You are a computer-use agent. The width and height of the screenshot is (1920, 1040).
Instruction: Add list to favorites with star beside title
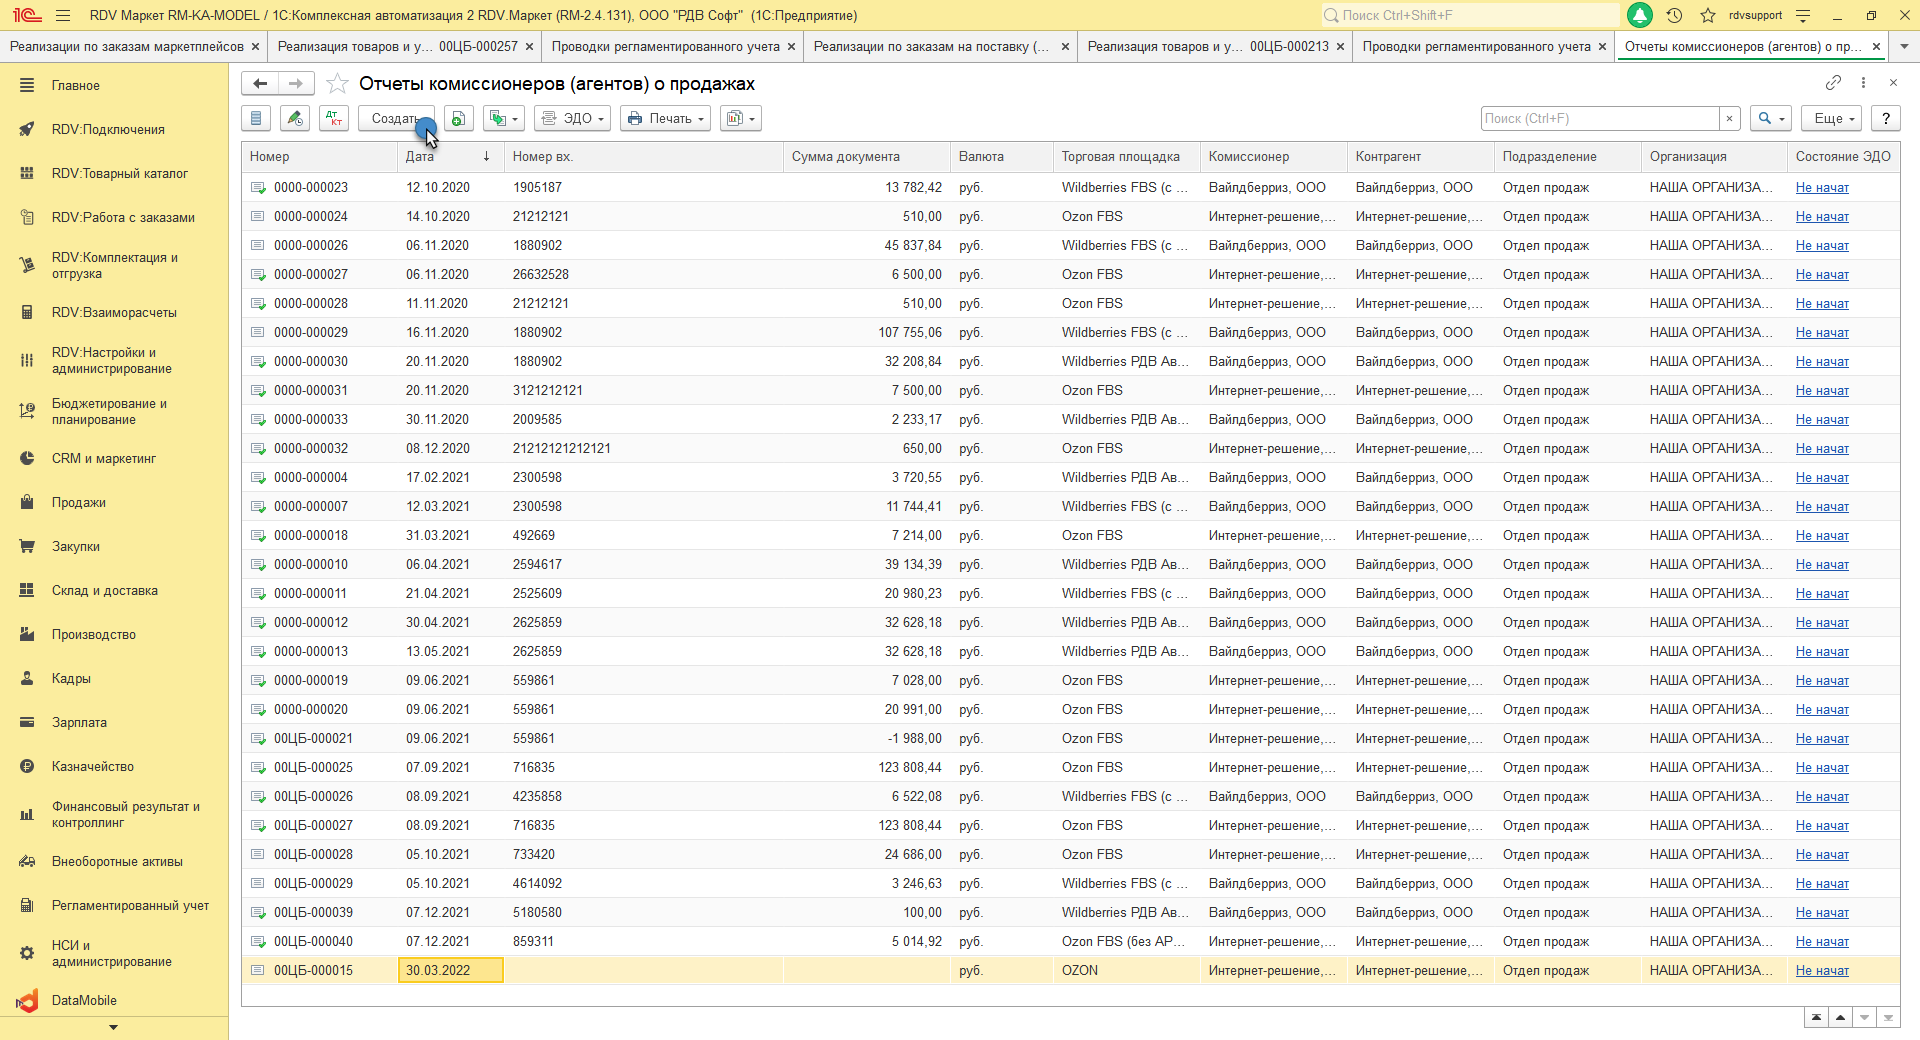pos(338,84)
